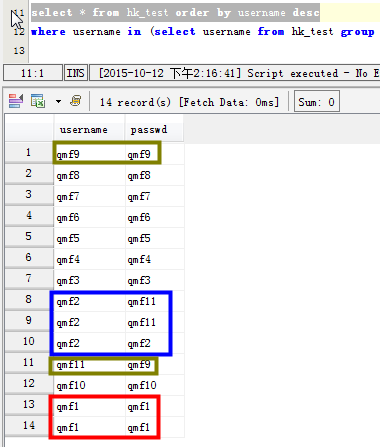Click username cell qmf7
The width and height of the screenshot is (380, 447).
pos(89,196)
